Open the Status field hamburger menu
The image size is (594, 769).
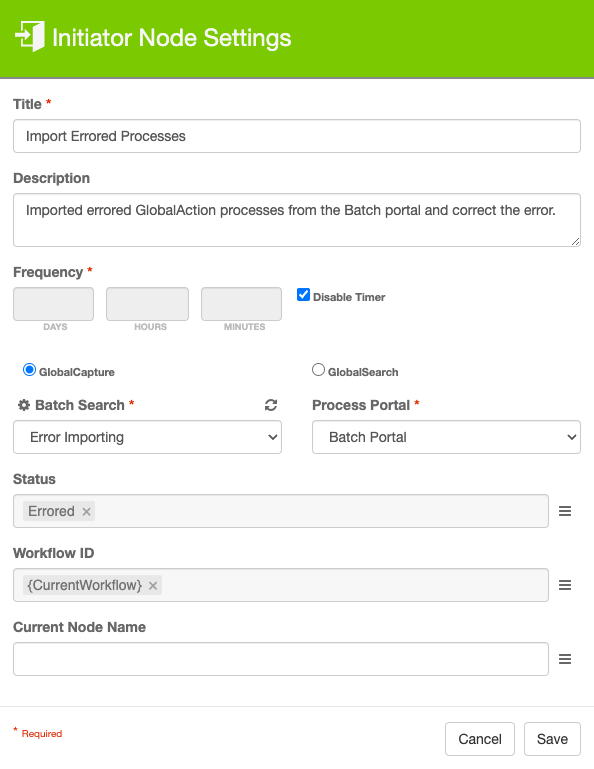coord(565,511)
